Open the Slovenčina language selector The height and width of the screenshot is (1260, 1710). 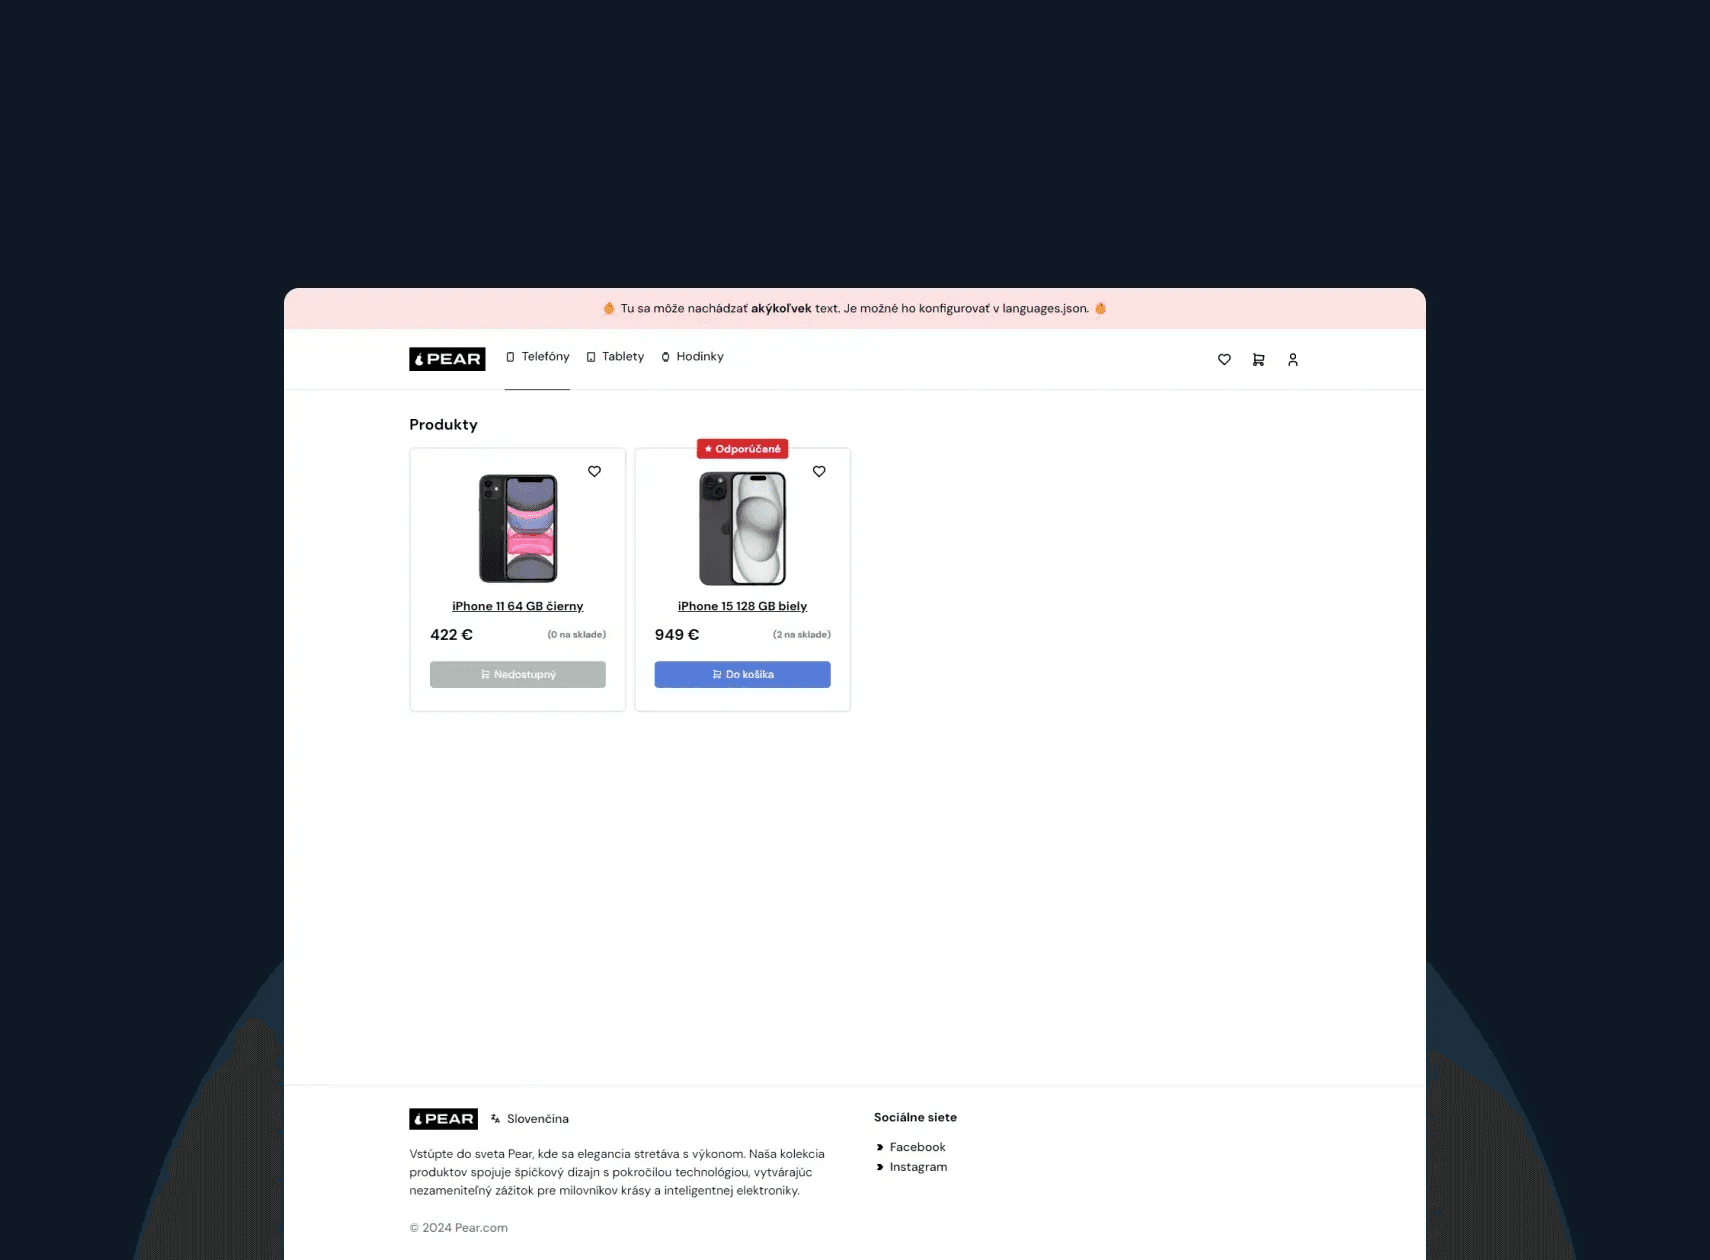coord(530,1119)
